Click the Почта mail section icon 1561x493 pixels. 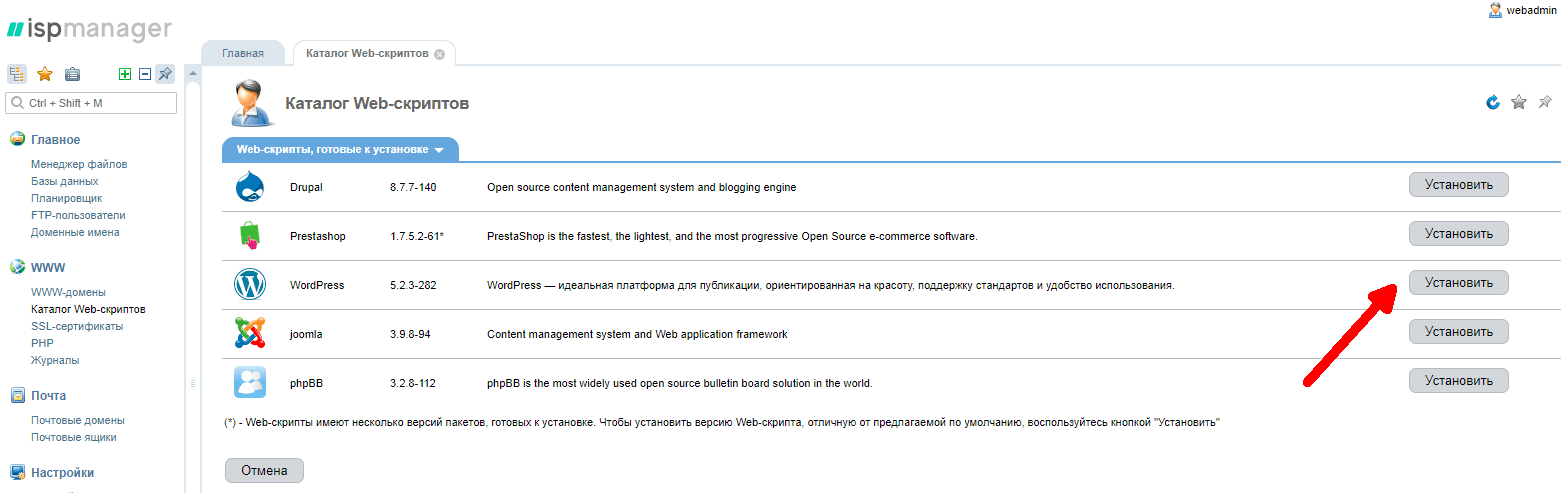tap(17, 395)
